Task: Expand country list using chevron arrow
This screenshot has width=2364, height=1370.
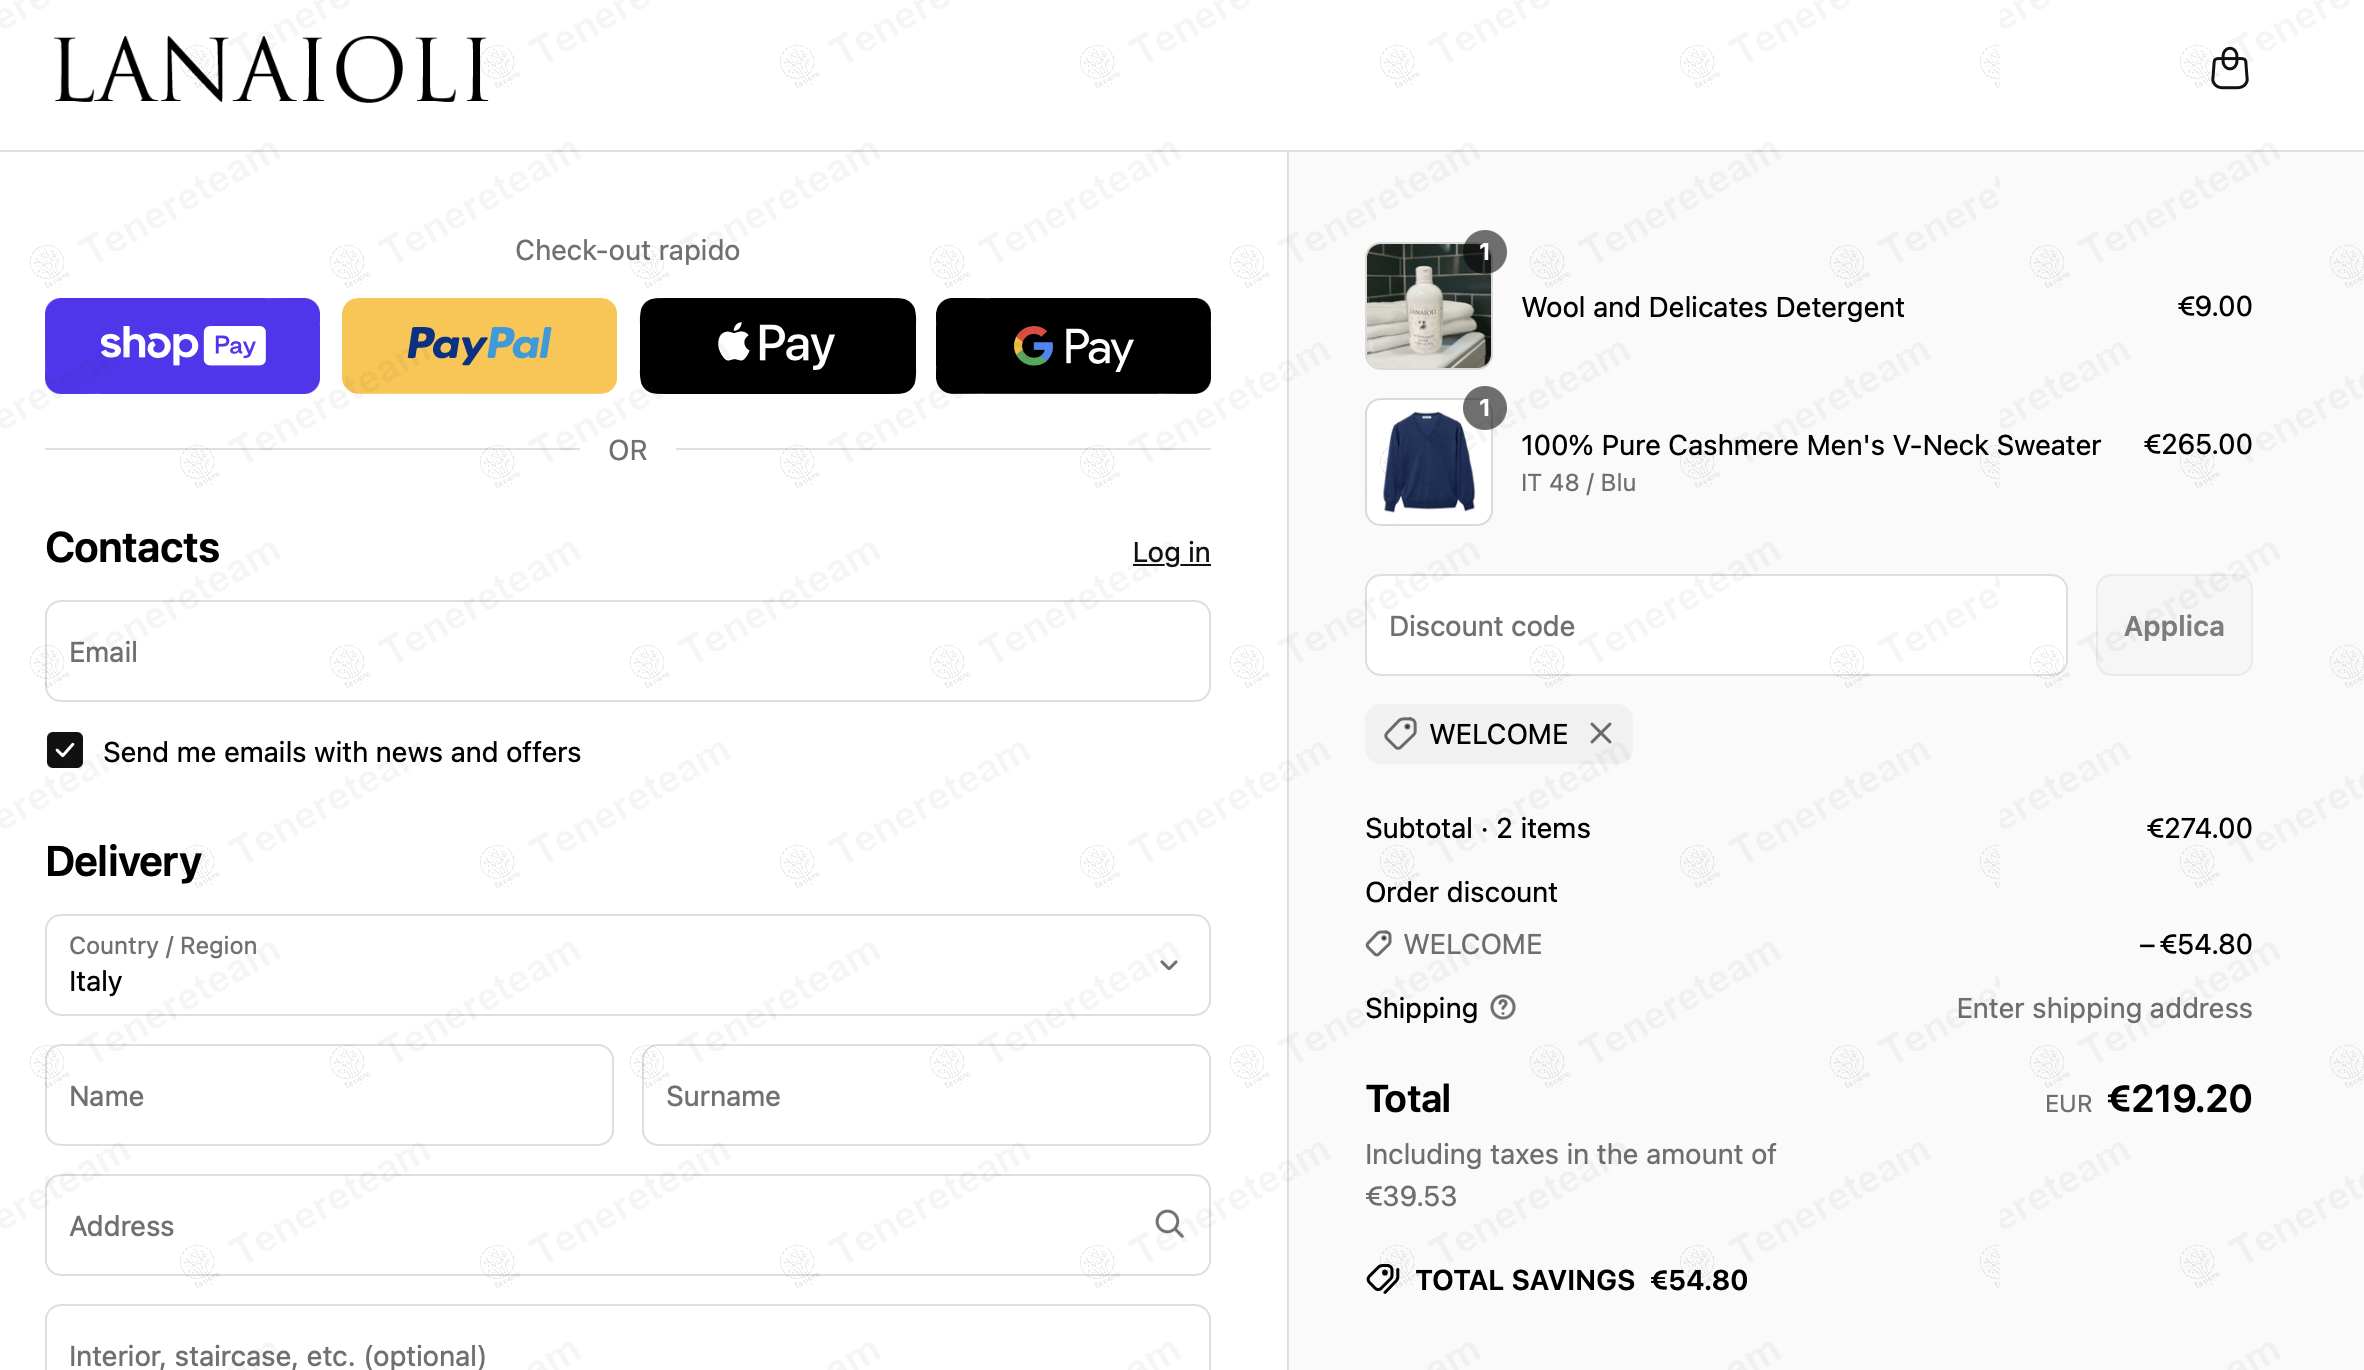Action: point(1169,965)
